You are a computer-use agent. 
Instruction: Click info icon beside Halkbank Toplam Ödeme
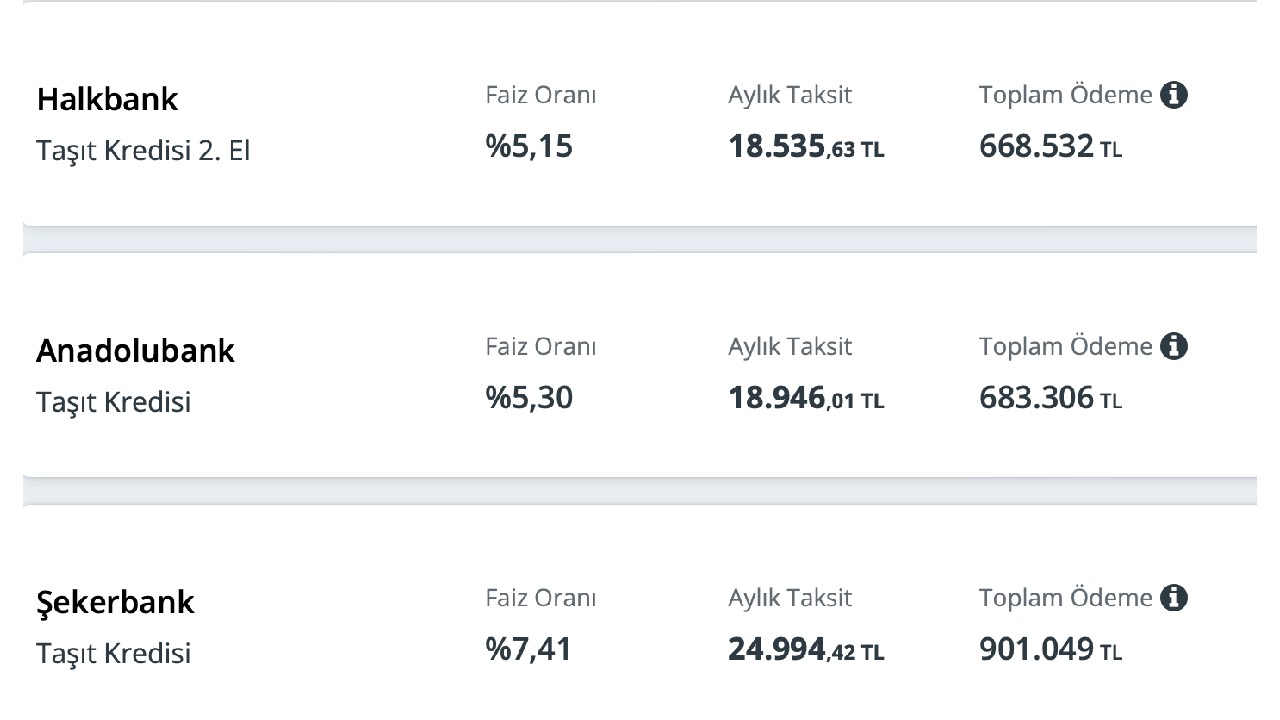[1174, 95]
